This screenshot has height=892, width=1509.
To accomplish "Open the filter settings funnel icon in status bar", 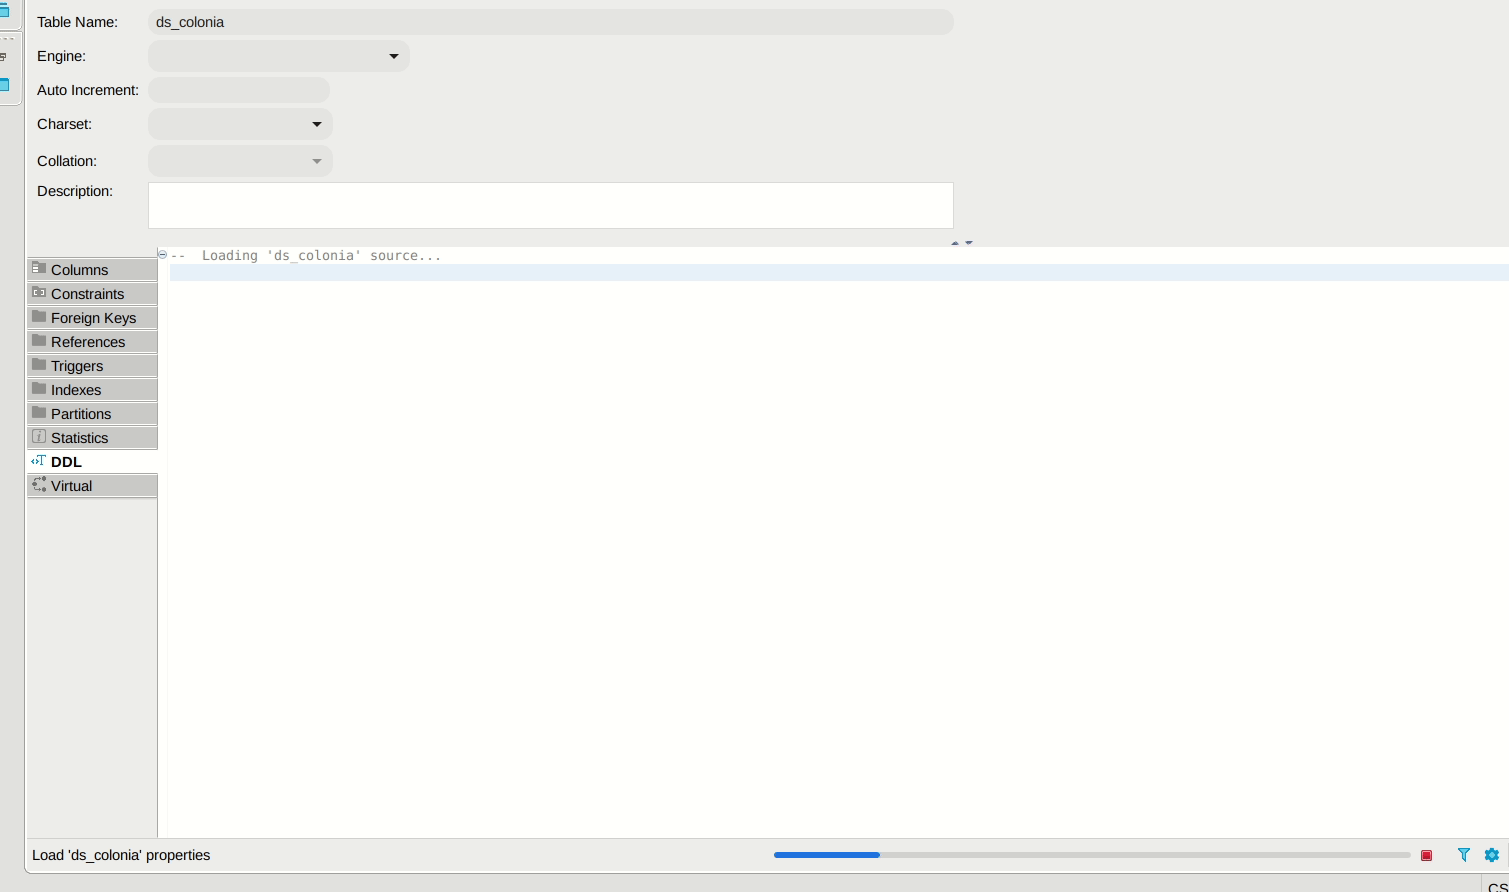I will [1464, 855].
